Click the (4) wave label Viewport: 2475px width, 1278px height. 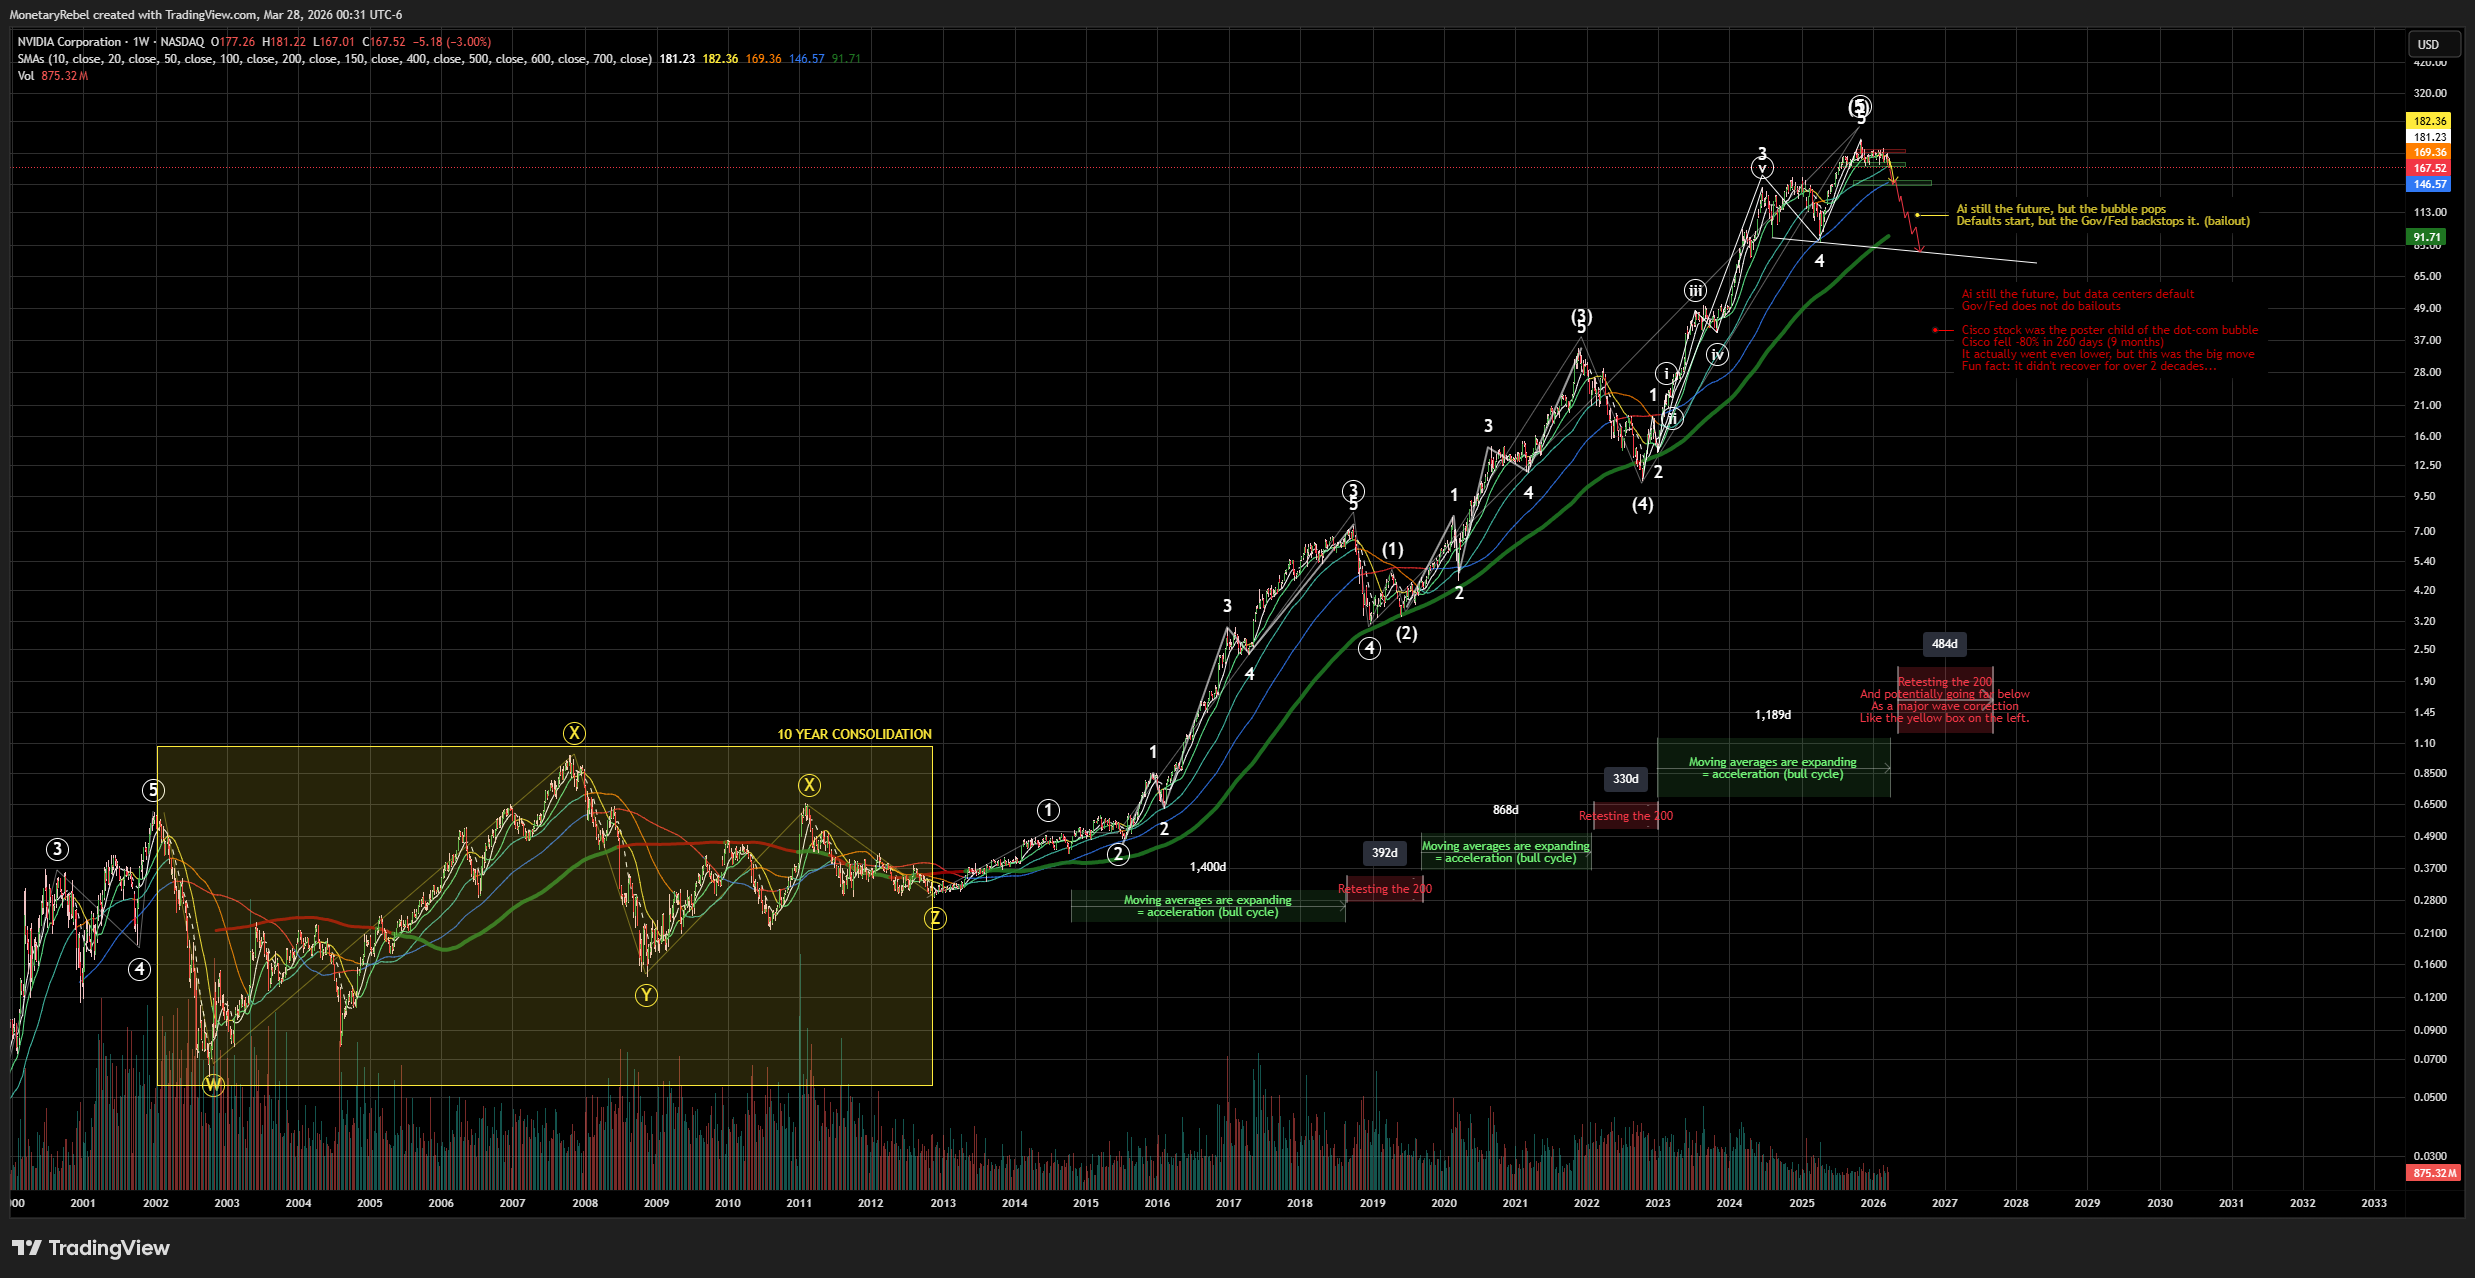[1642, 505]
